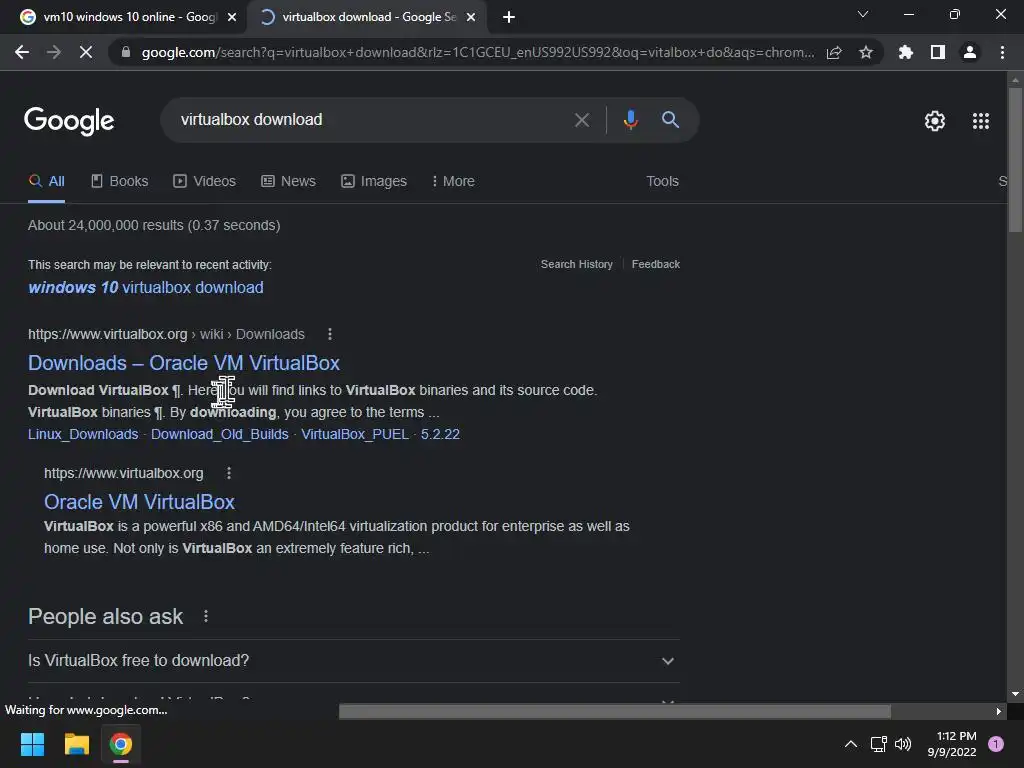1024x768 pixels.
Task: Select the All results tab
Action: pos(46,182)
